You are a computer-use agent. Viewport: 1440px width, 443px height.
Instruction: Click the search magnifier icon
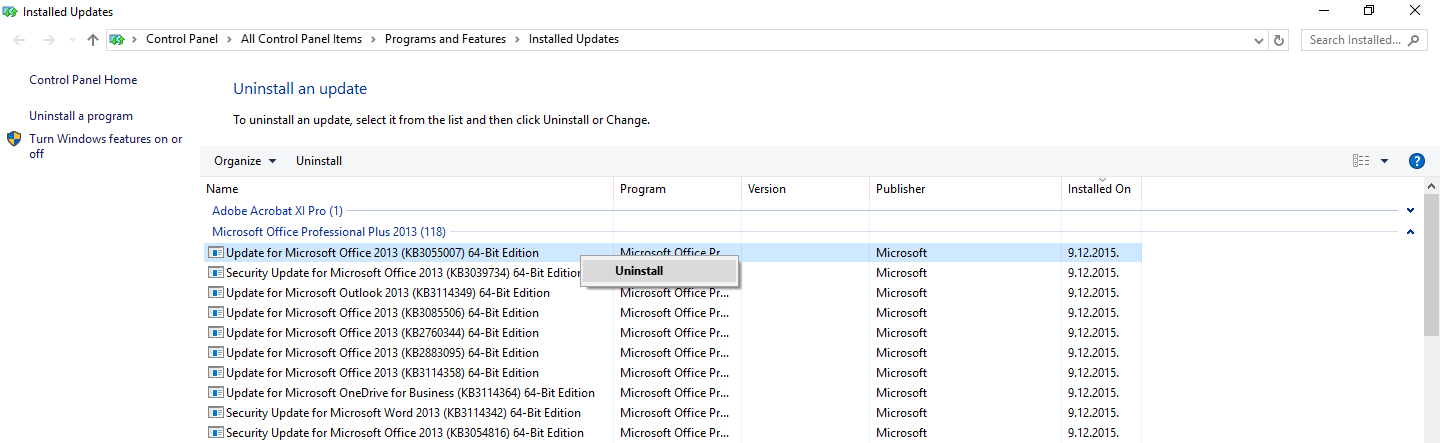[1414, 40]
